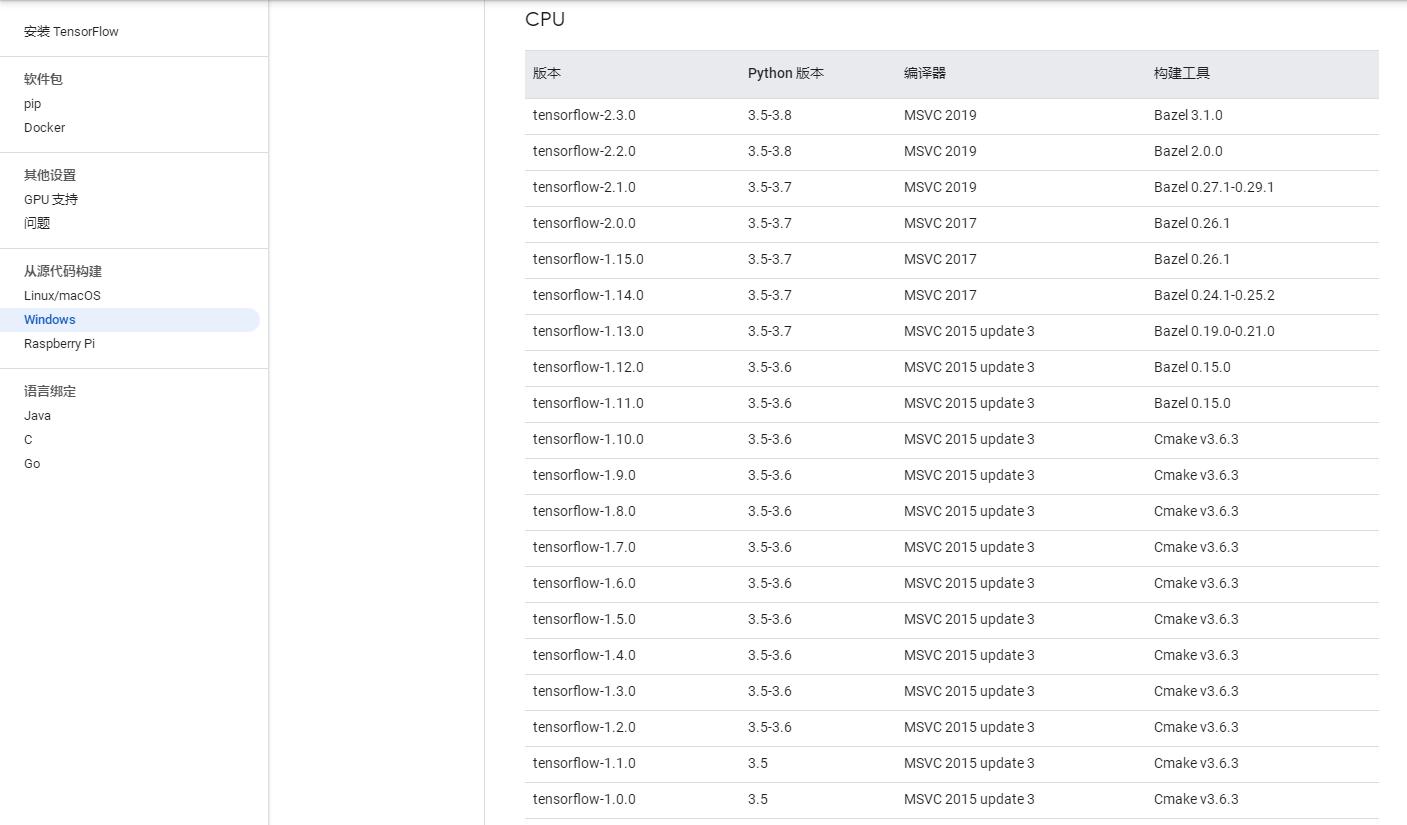Open GPU 支持 in the sidebar
This screenshot has width=1407, height=825.
(x=51, y=200)
